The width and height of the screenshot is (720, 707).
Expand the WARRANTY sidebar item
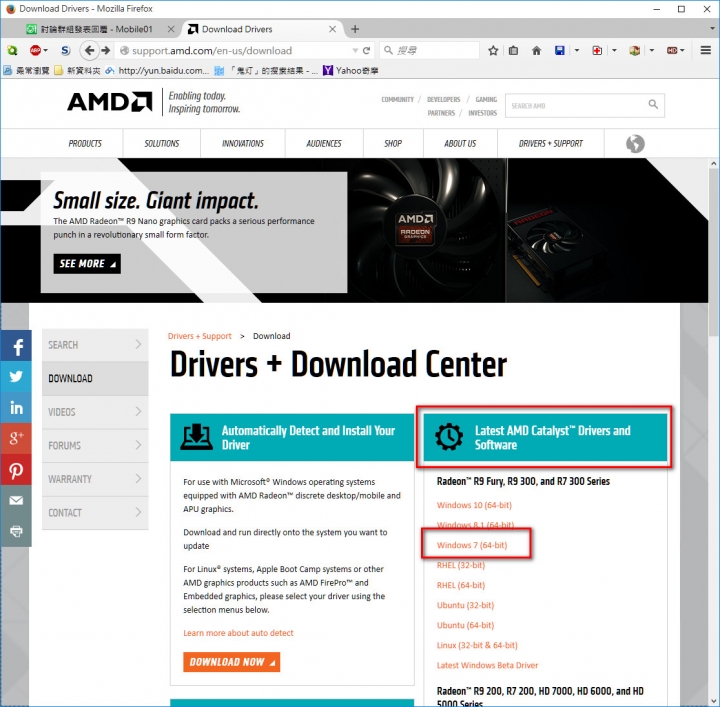[x=95, y=479]
